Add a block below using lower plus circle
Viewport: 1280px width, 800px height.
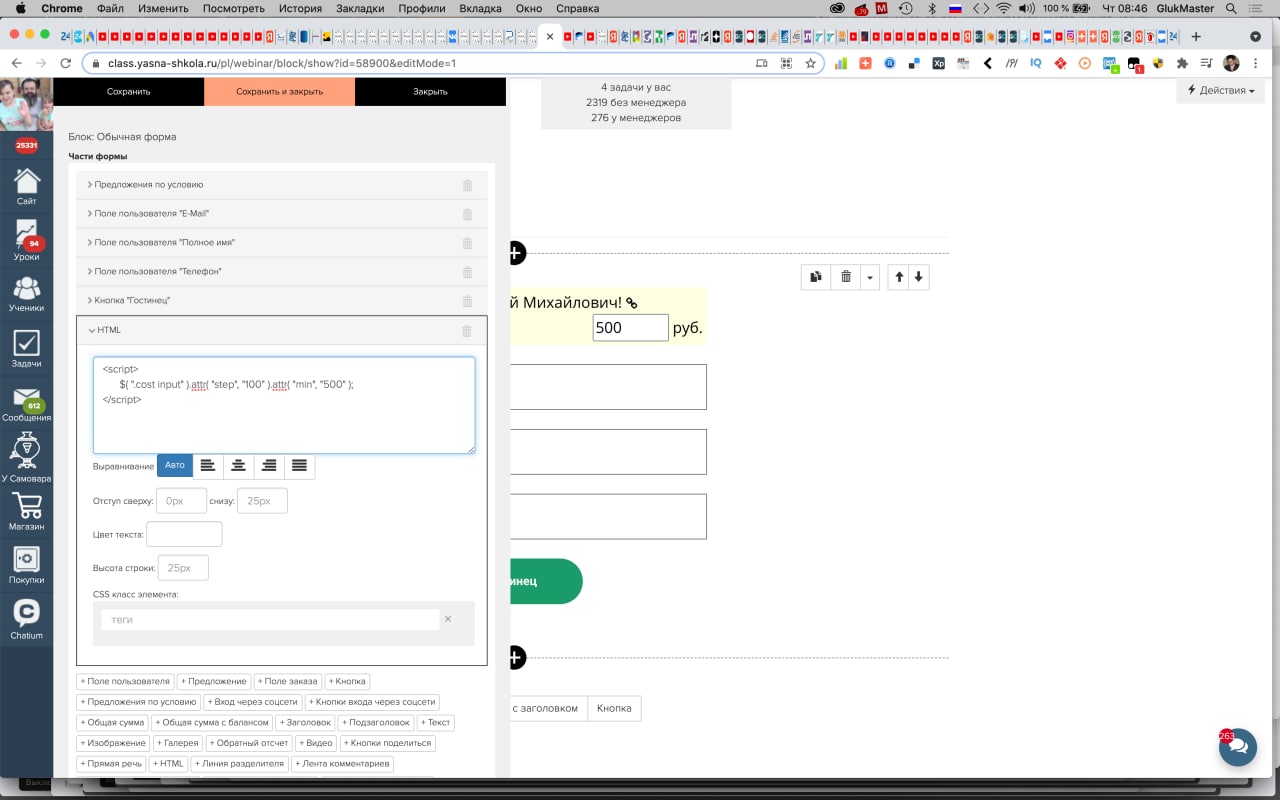pos(516,657)
